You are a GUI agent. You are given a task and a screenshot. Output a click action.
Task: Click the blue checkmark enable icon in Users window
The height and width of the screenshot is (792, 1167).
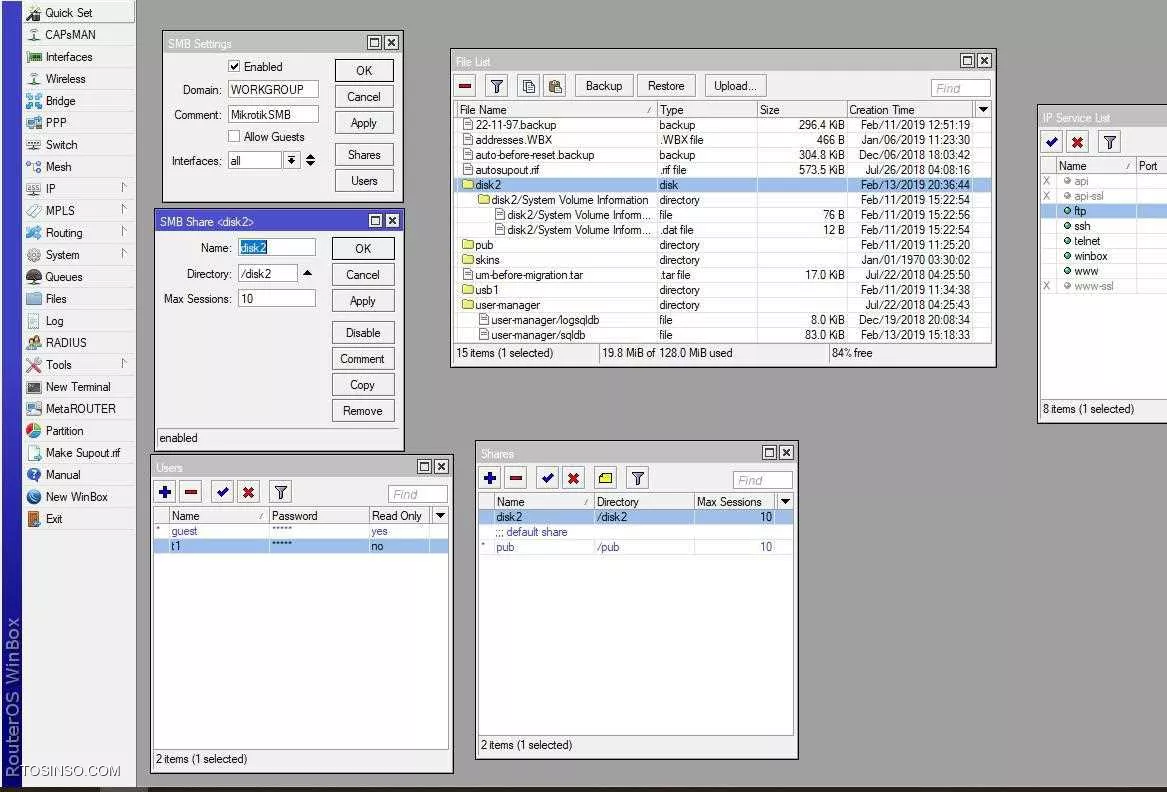[x=223, y=492]
